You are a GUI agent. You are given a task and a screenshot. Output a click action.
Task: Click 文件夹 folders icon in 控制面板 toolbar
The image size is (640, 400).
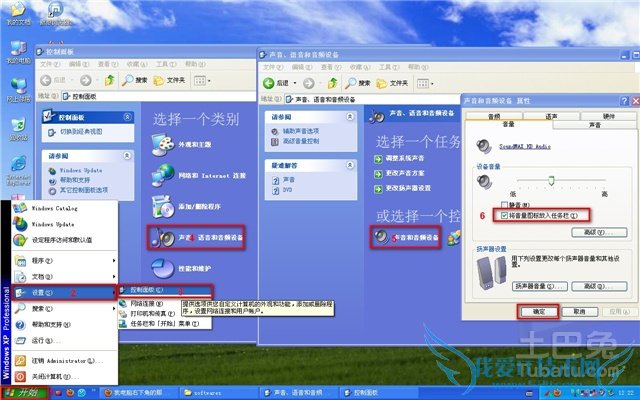(x=158, y=80)
